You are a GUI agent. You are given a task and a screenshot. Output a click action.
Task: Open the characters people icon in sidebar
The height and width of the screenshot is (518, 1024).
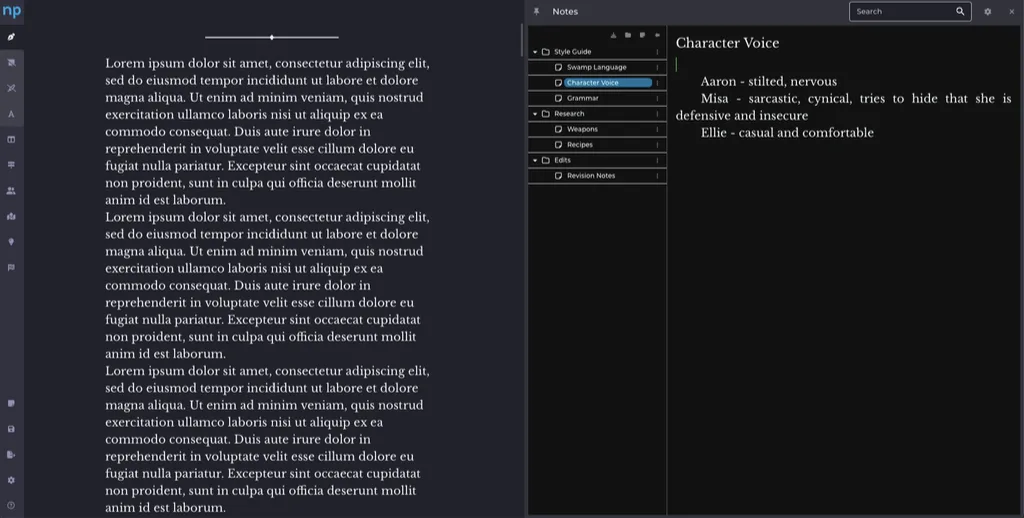click(x=11, y=191)
